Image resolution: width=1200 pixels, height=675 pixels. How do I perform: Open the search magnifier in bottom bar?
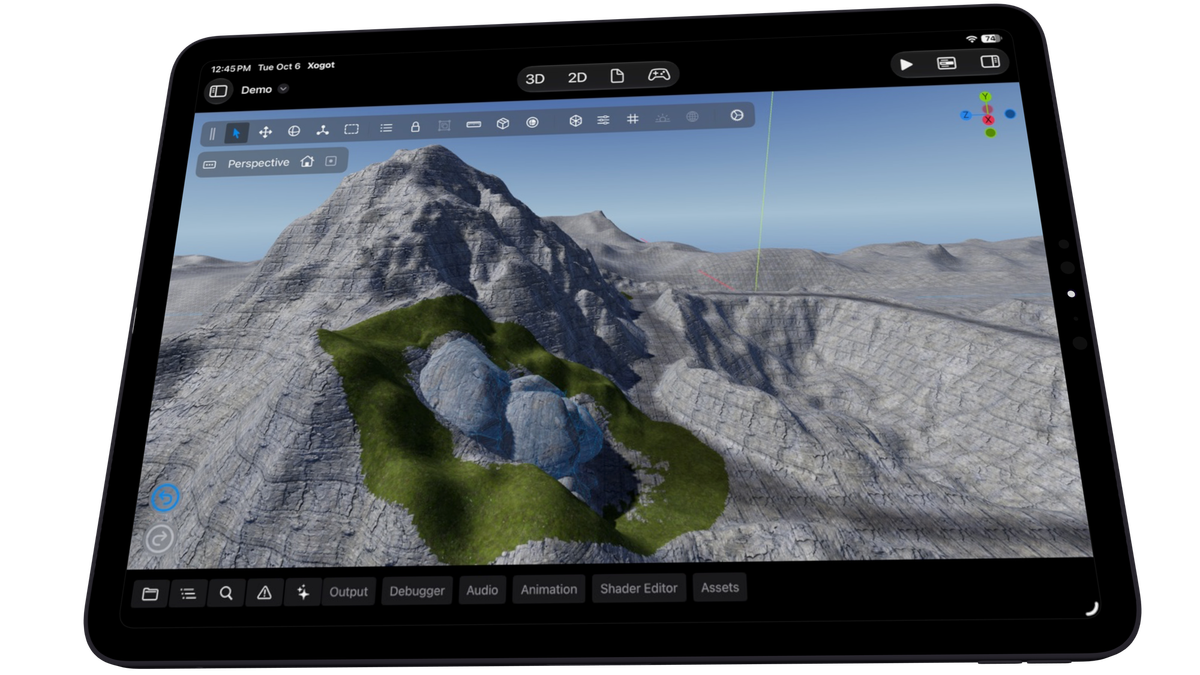pyautogui.click(x=226, y=593)
